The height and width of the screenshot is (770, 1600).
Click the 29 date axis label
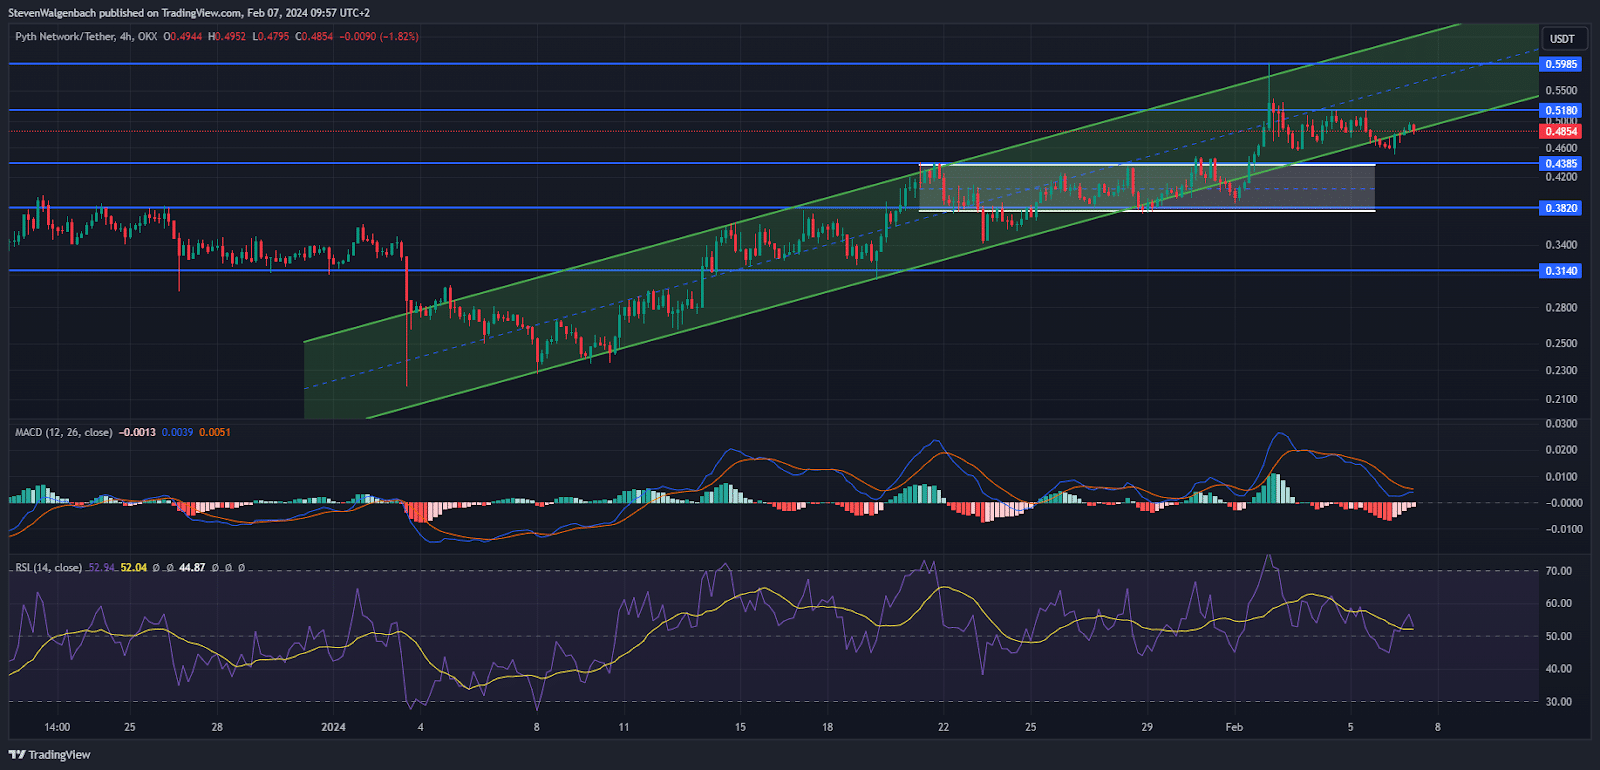(1147, 728)
